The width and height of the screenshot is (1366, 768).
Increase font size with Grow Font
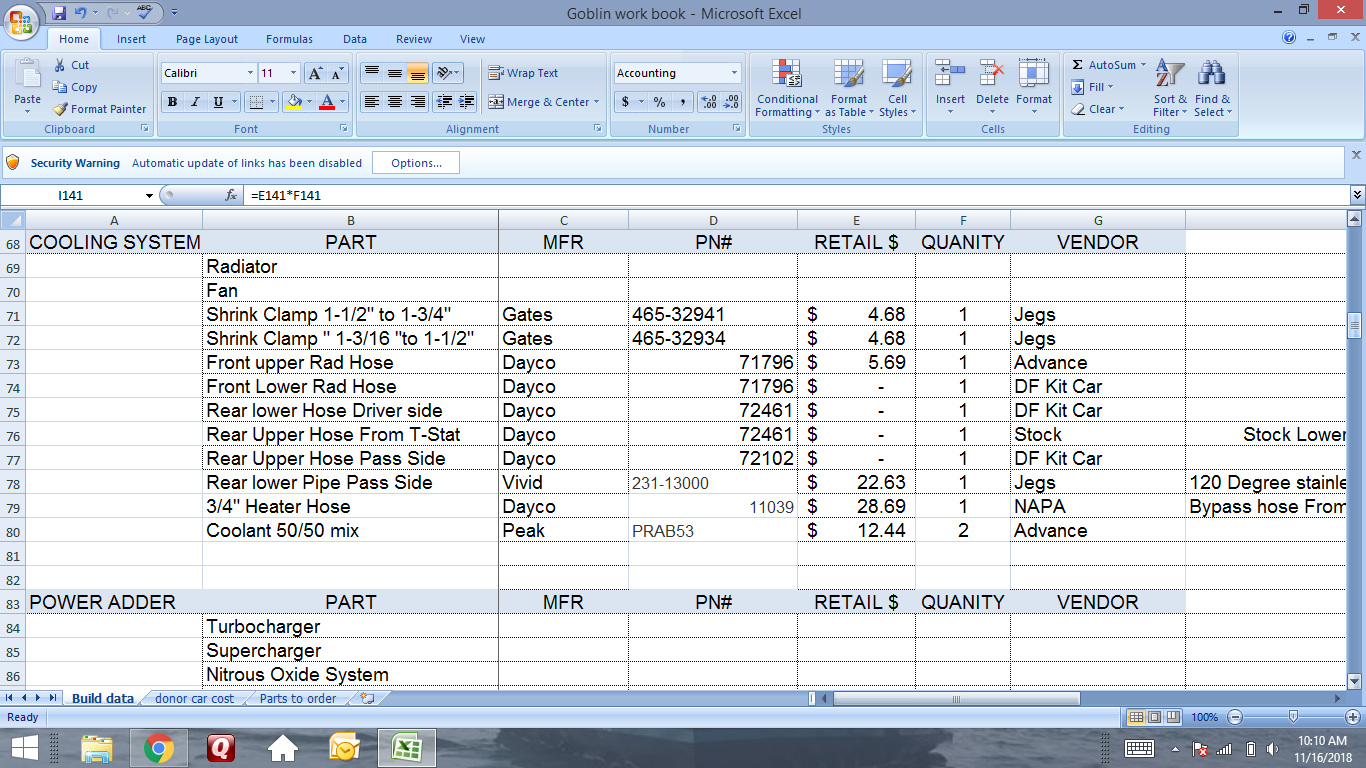pyautogui.click(x=314, y=73)
